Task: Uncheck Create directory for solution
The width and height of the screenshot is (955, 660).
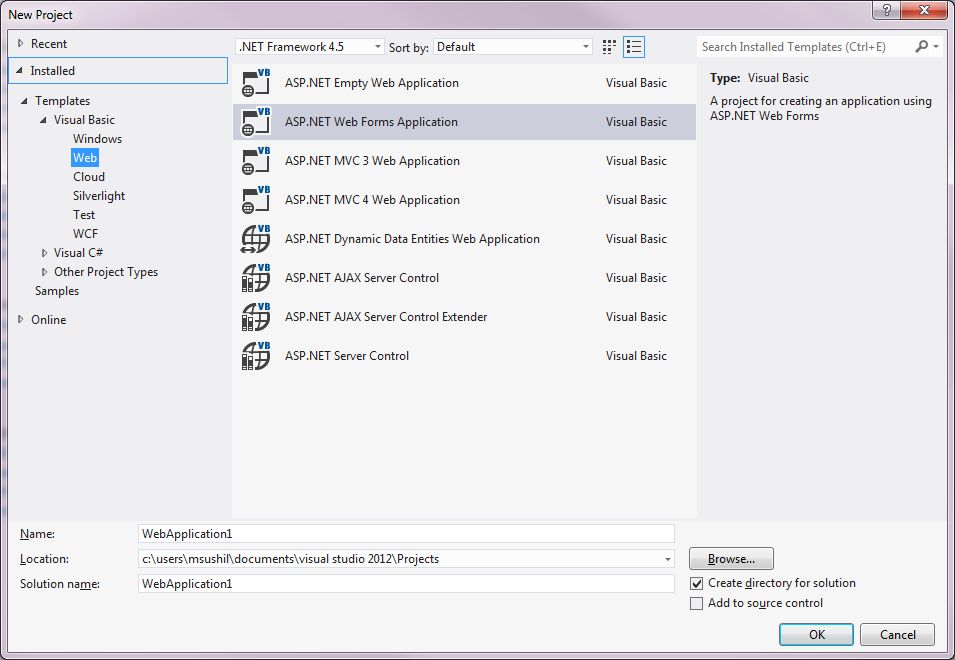Action: click(x=697, y=583)
